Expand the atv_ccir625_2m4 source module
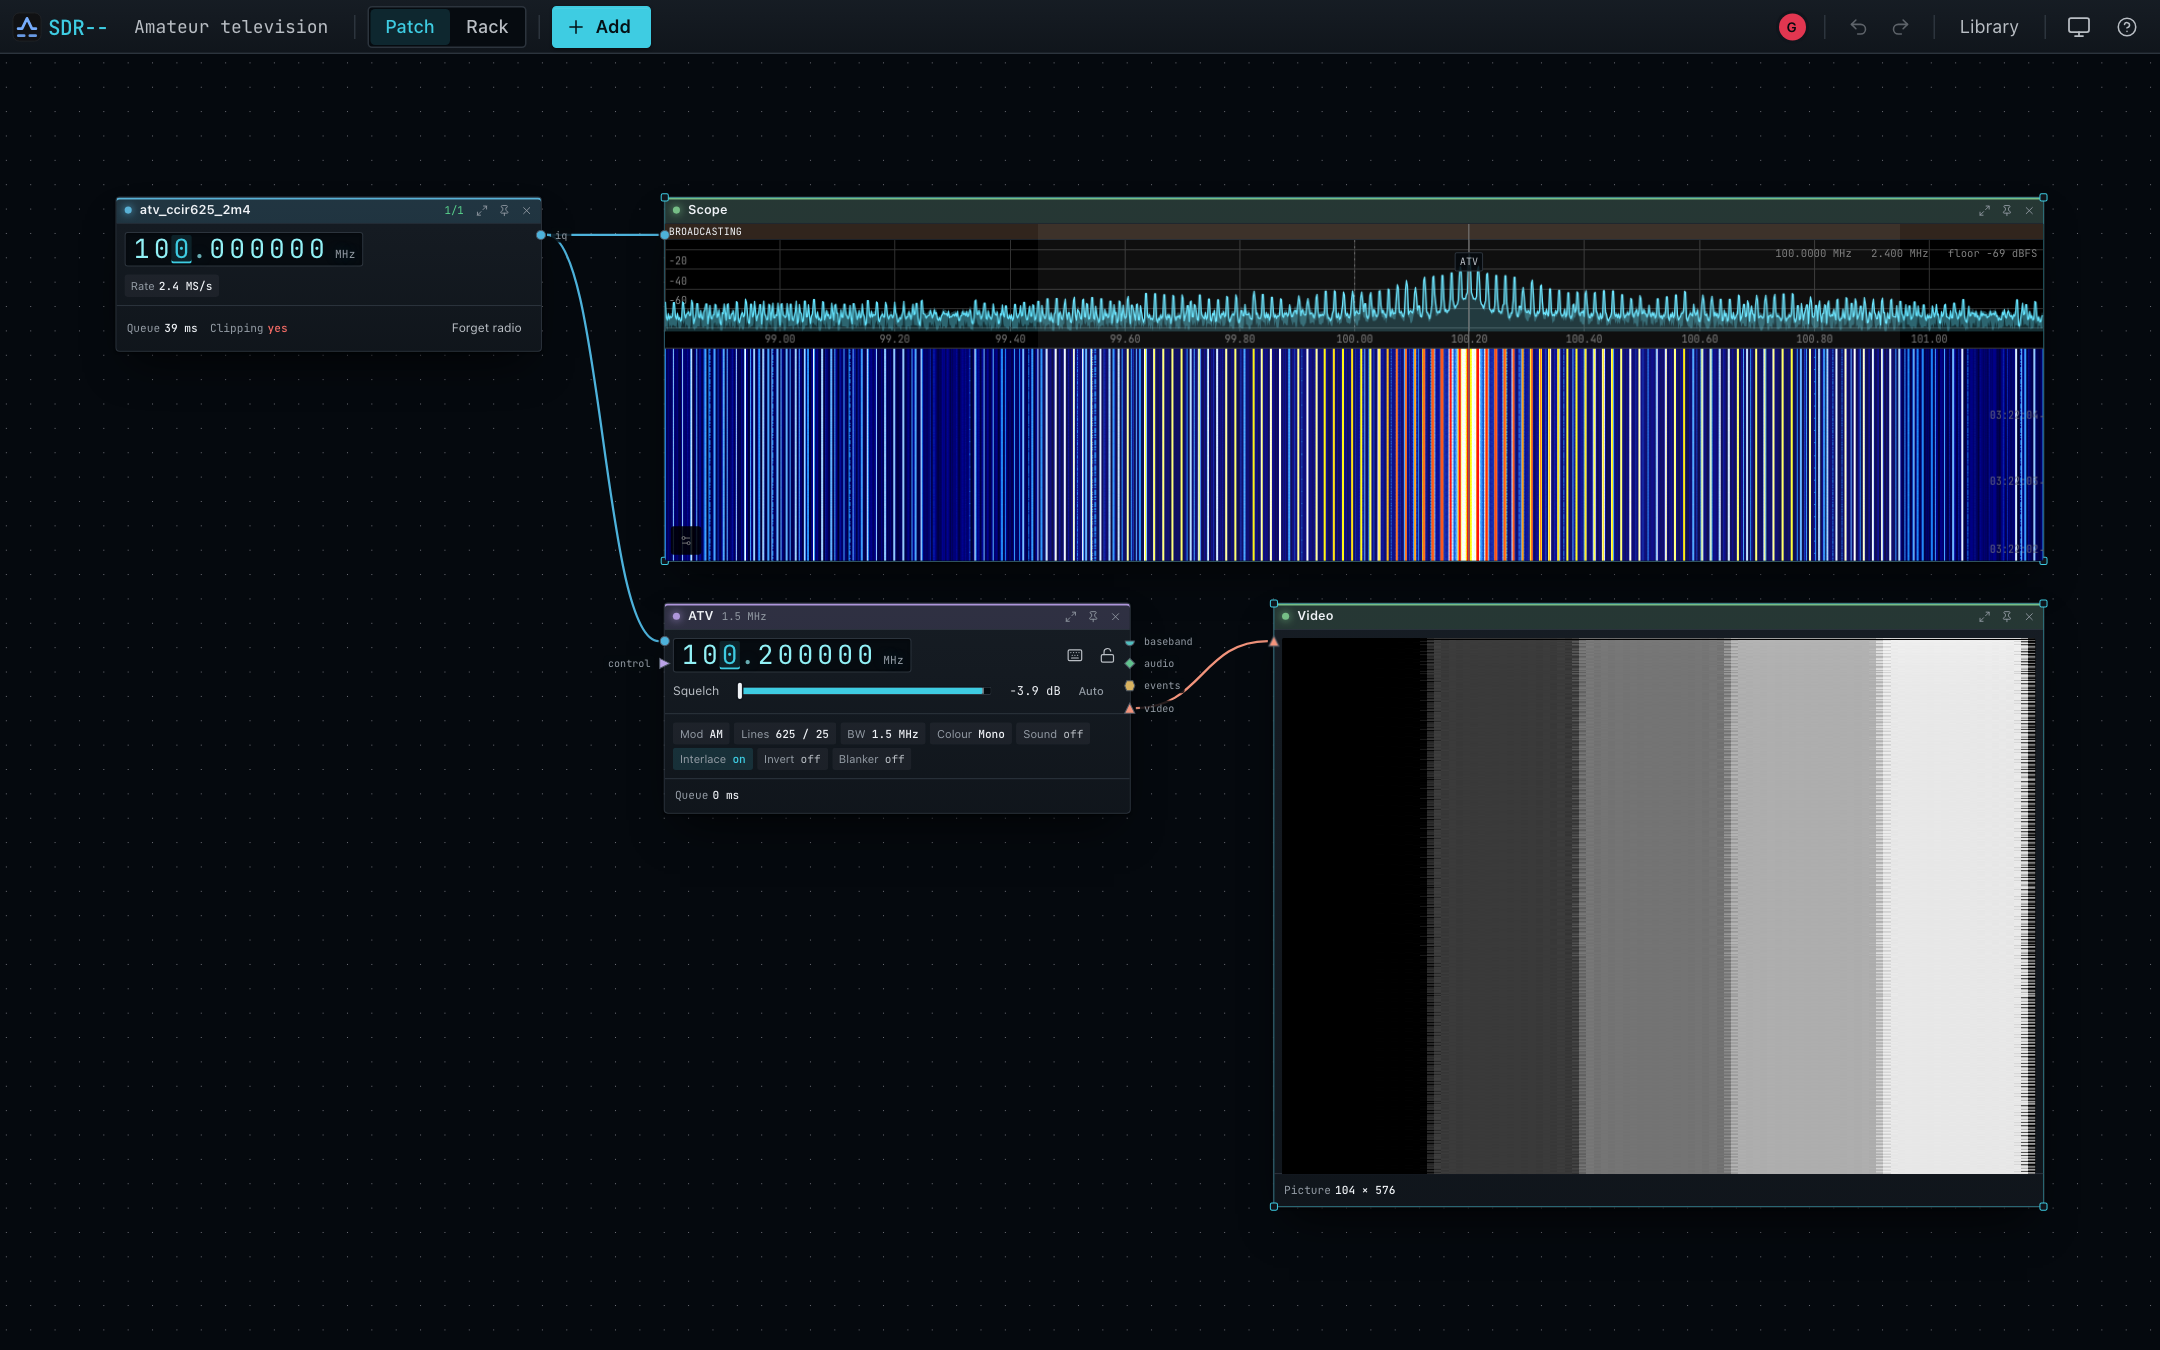This screenshot has height=1350, width=2160. click(482, 211)
